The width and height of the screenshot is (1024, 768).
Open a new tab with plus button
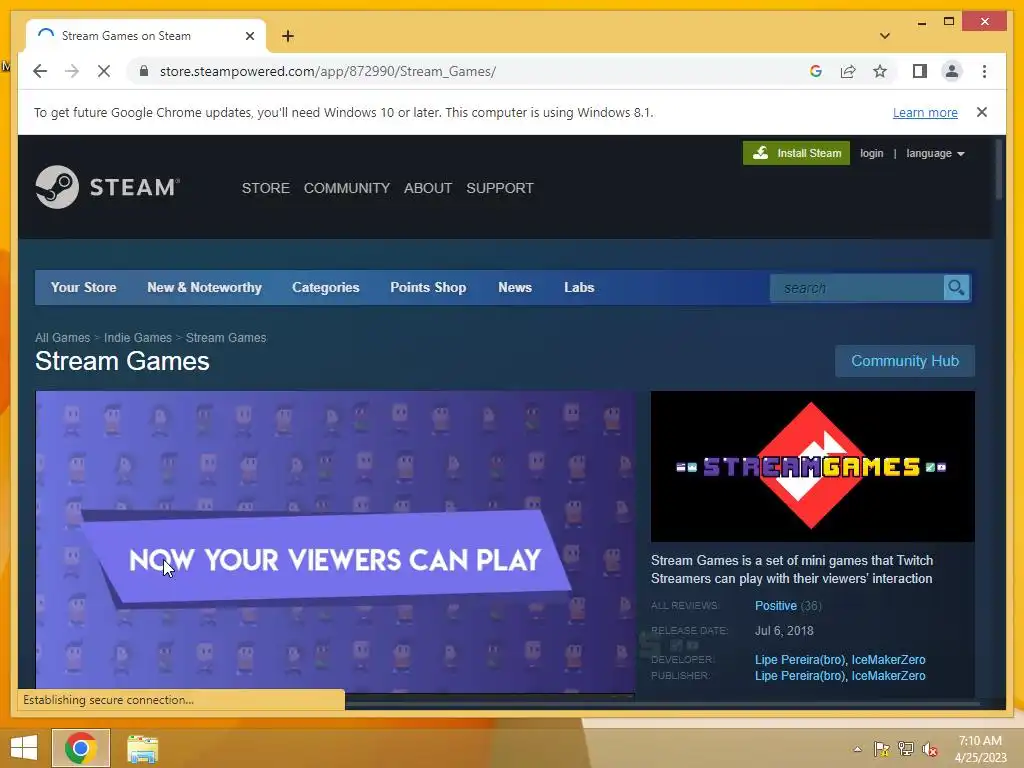288,36
